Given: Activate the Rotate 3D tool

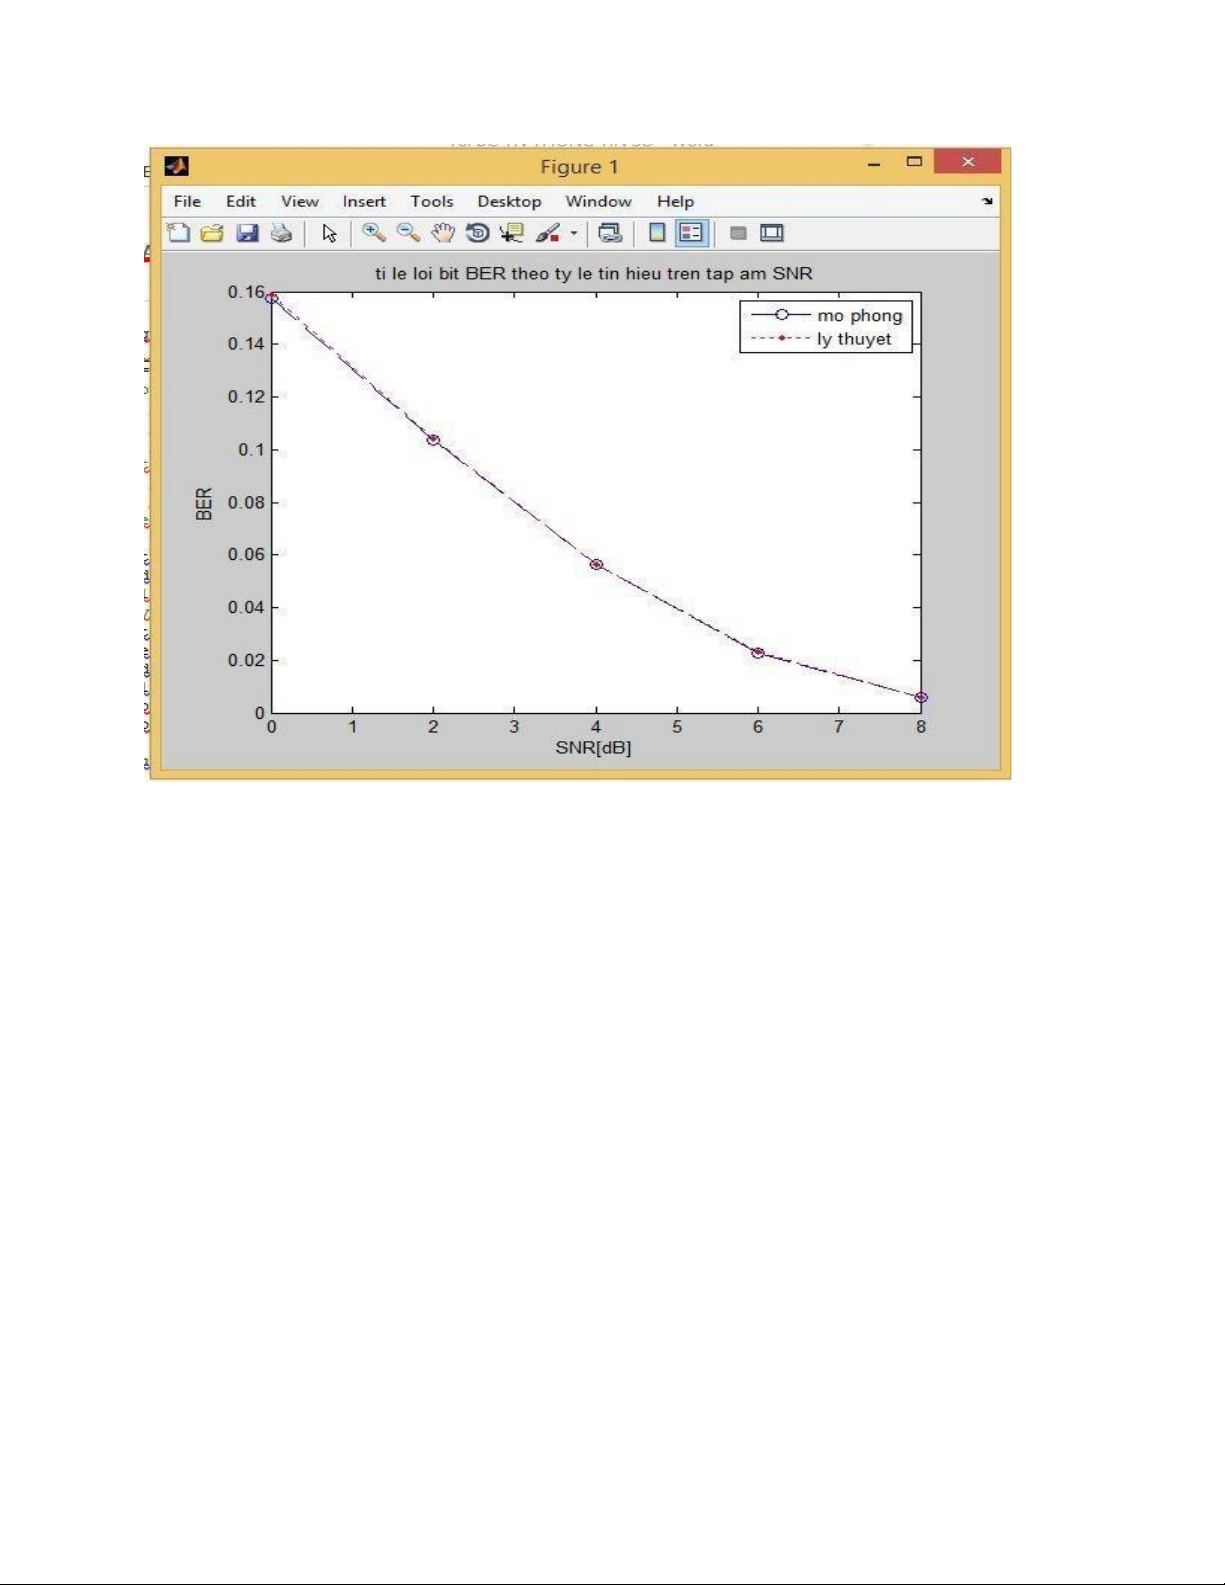Looking at the screenshot, I should pyautogui.click(x=477, y=233).
